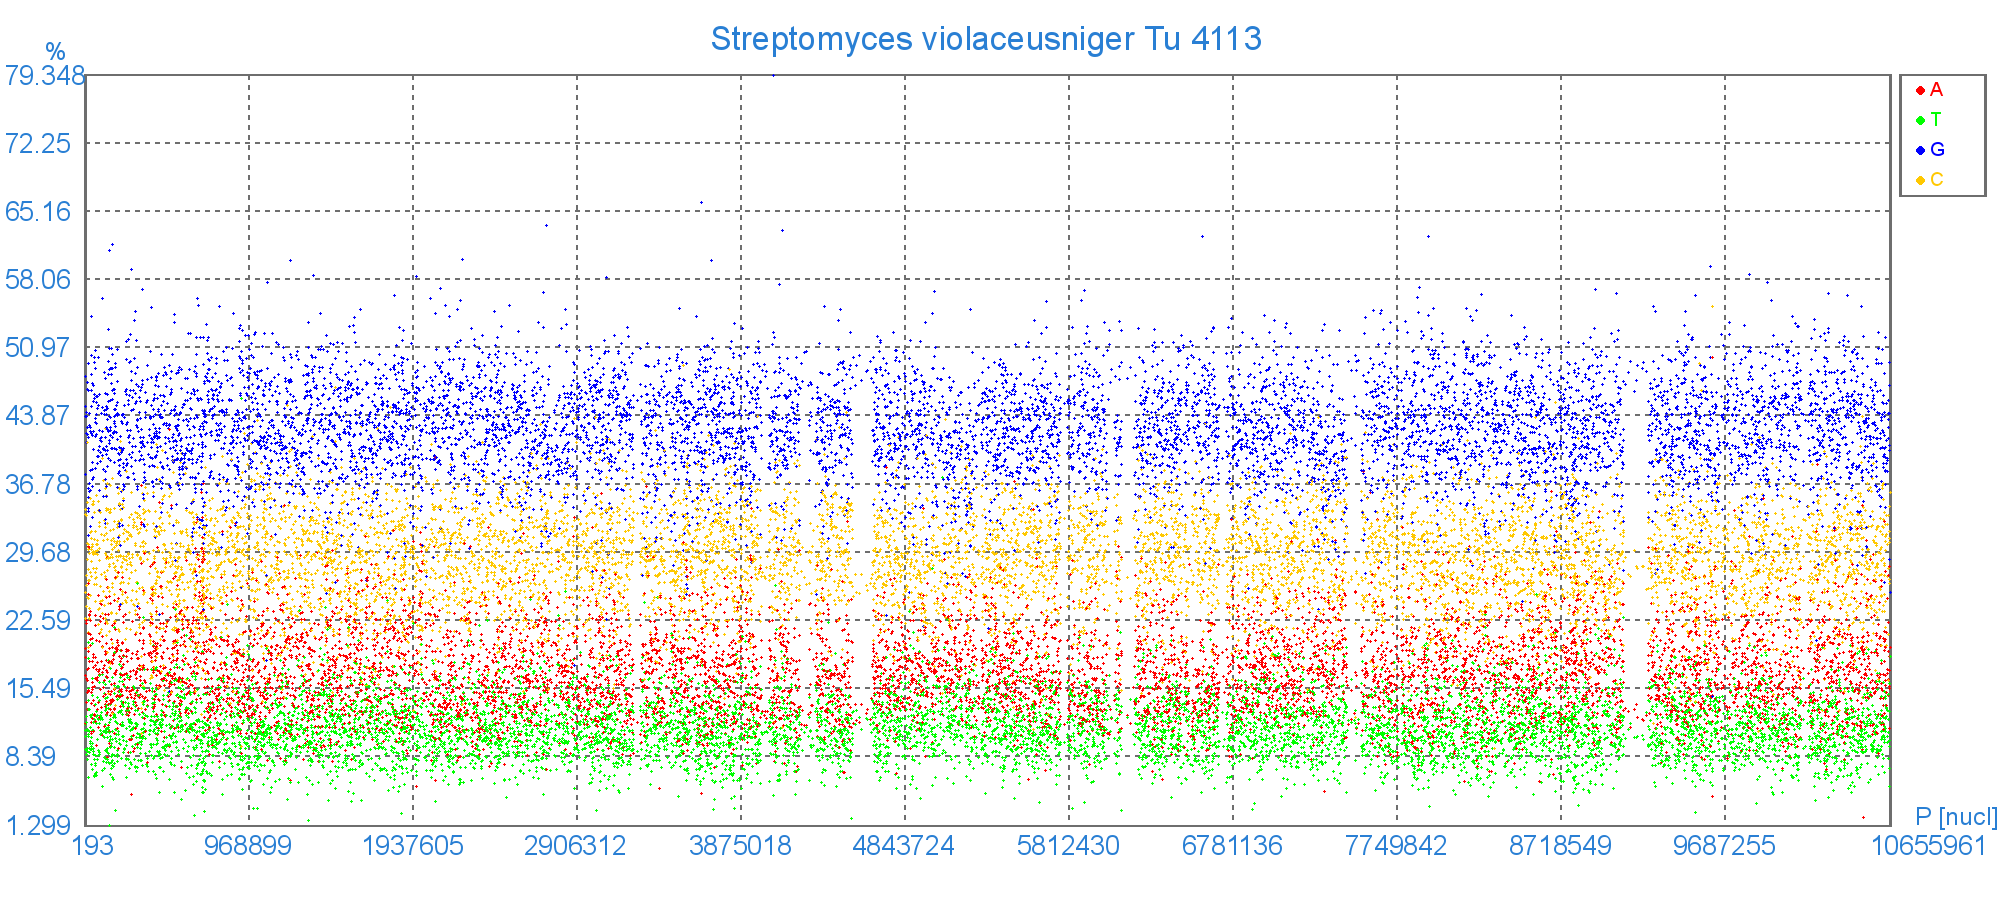Click the x-axis value 4843724
The width and height of the screenshot is (2000, 900).
pos(904,846)
